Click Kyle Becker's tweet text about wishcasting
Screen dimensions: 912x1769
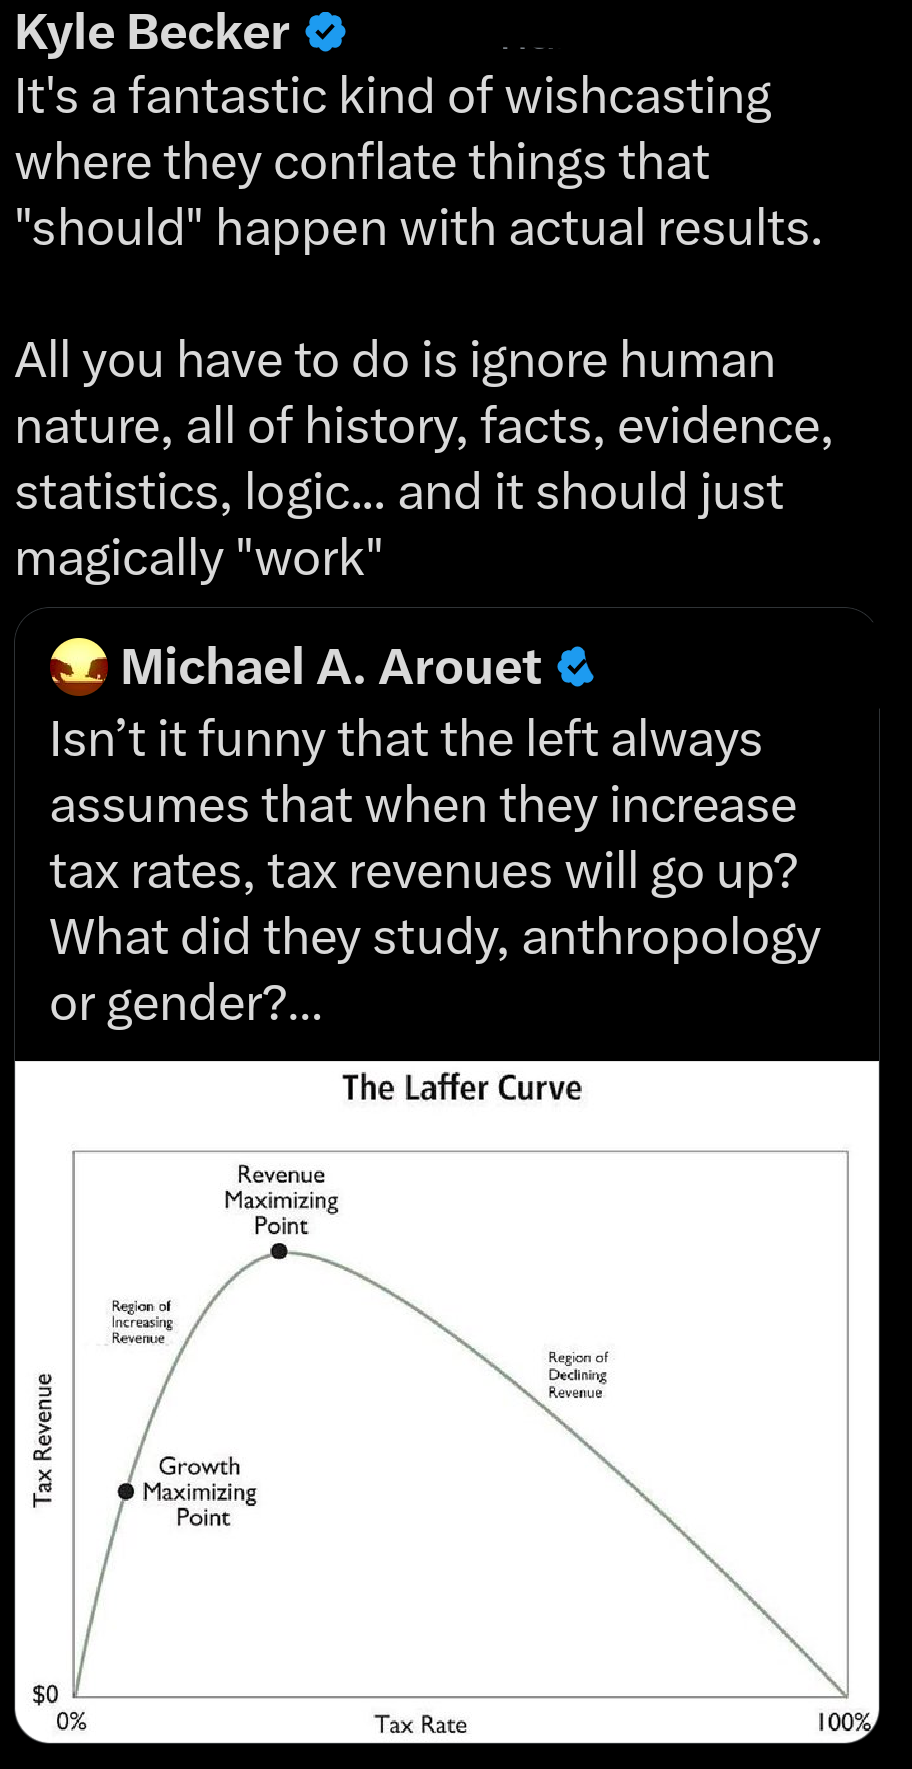(x=418, y=162)
